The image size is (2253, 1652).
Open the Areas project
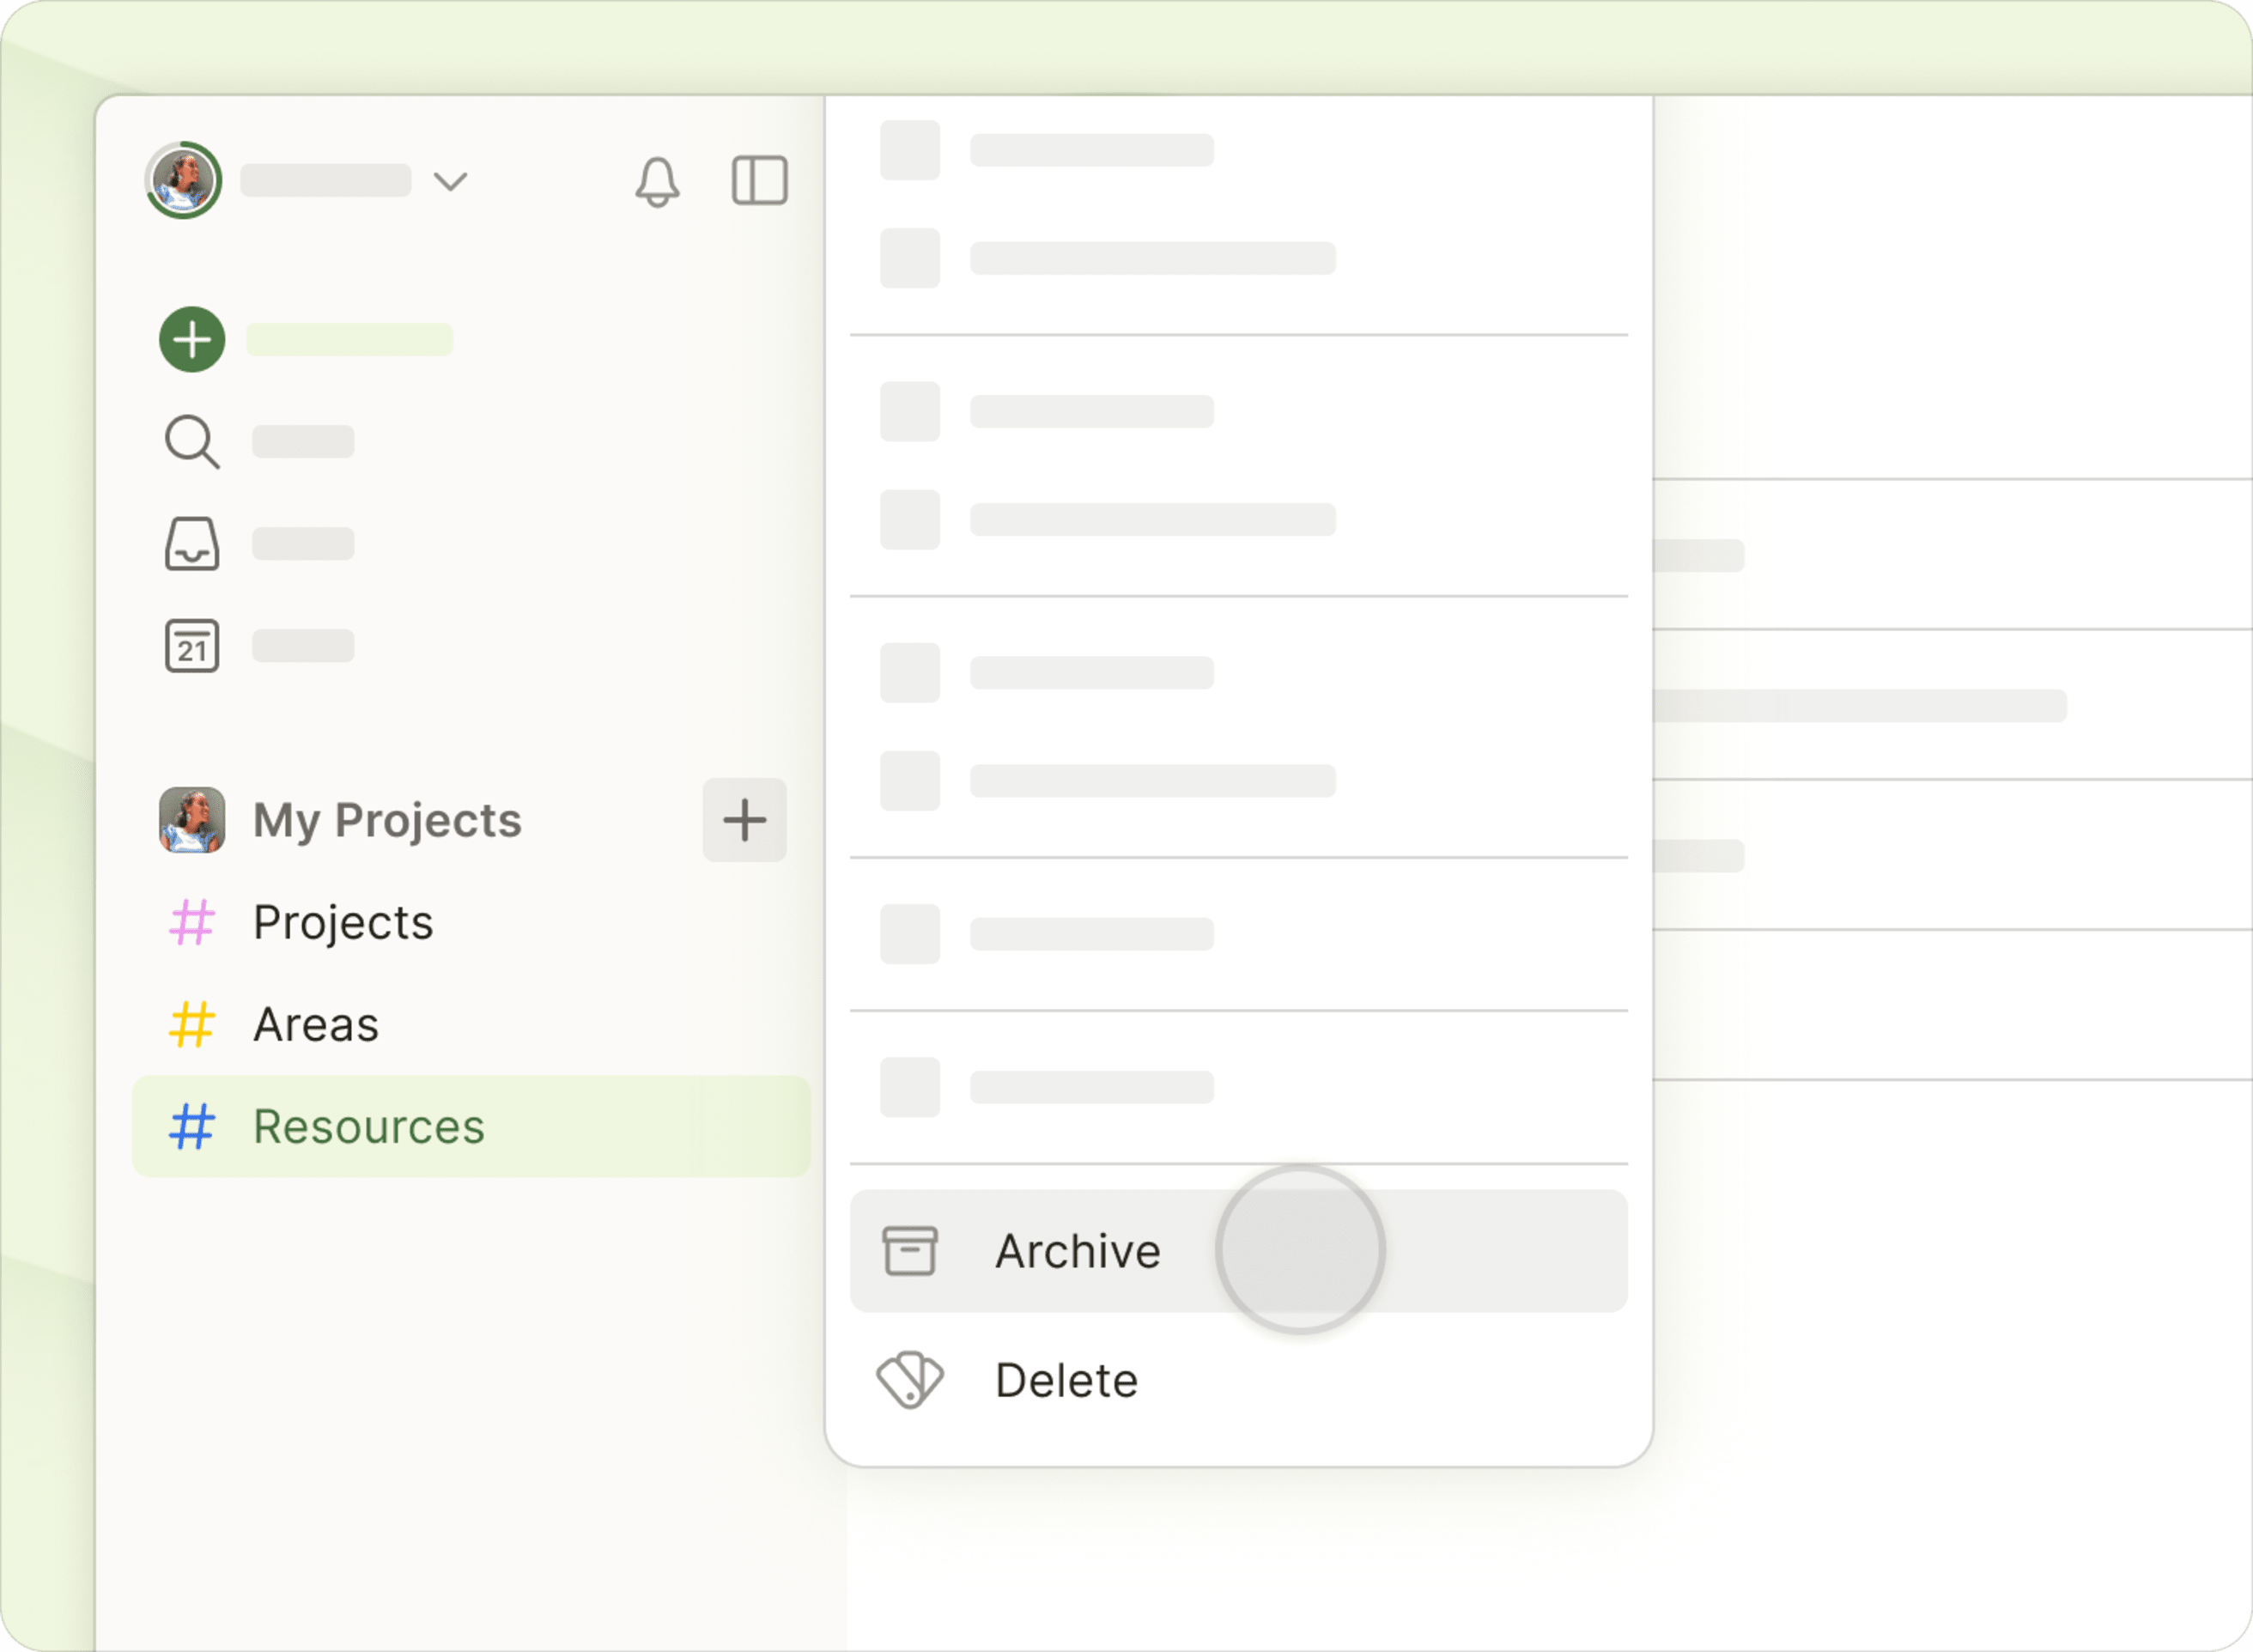click(316, 1025)
